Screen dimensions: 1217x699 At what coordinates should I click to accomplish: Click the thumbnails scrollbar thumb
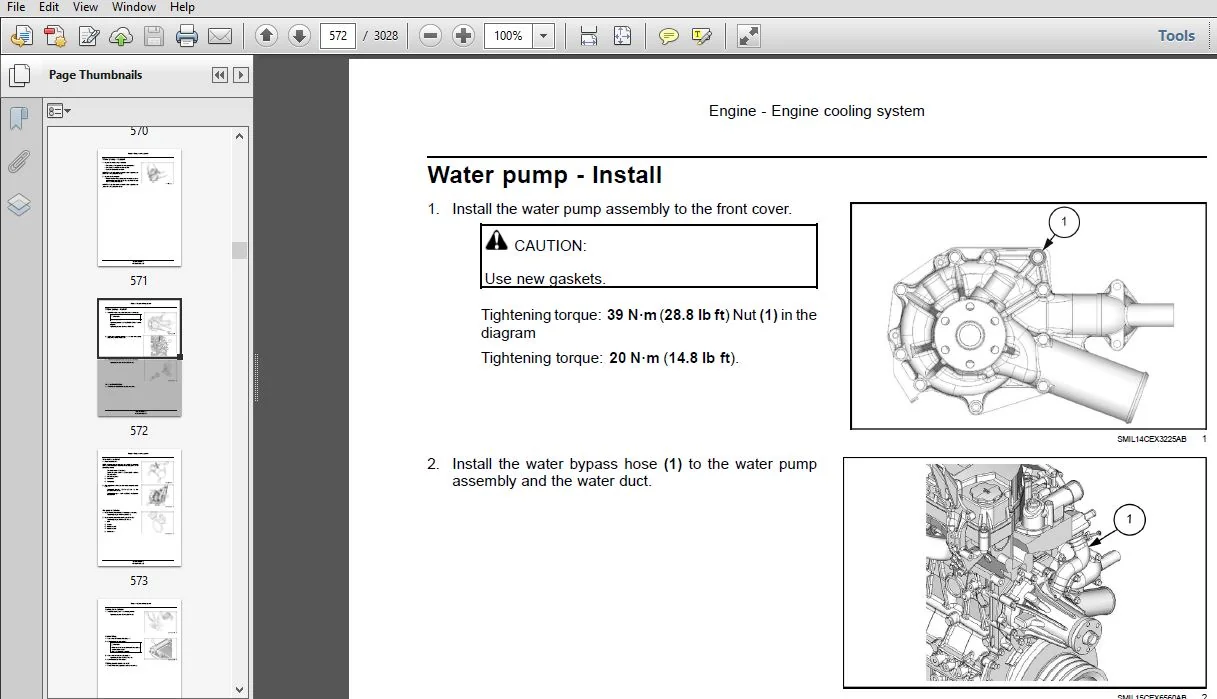[x=240, y=250]
